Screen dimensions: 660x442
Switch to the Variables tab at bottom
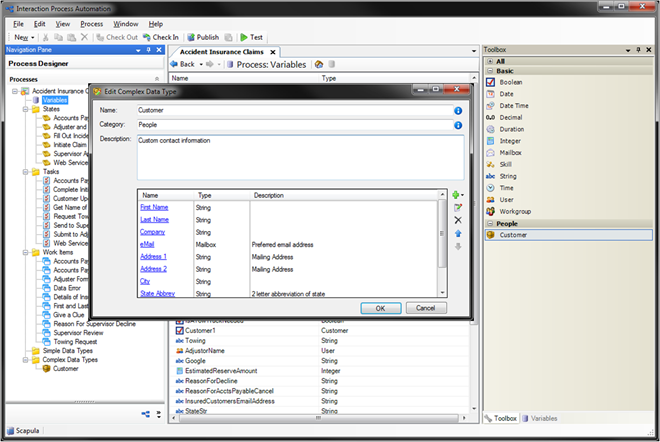coord(541,419)
